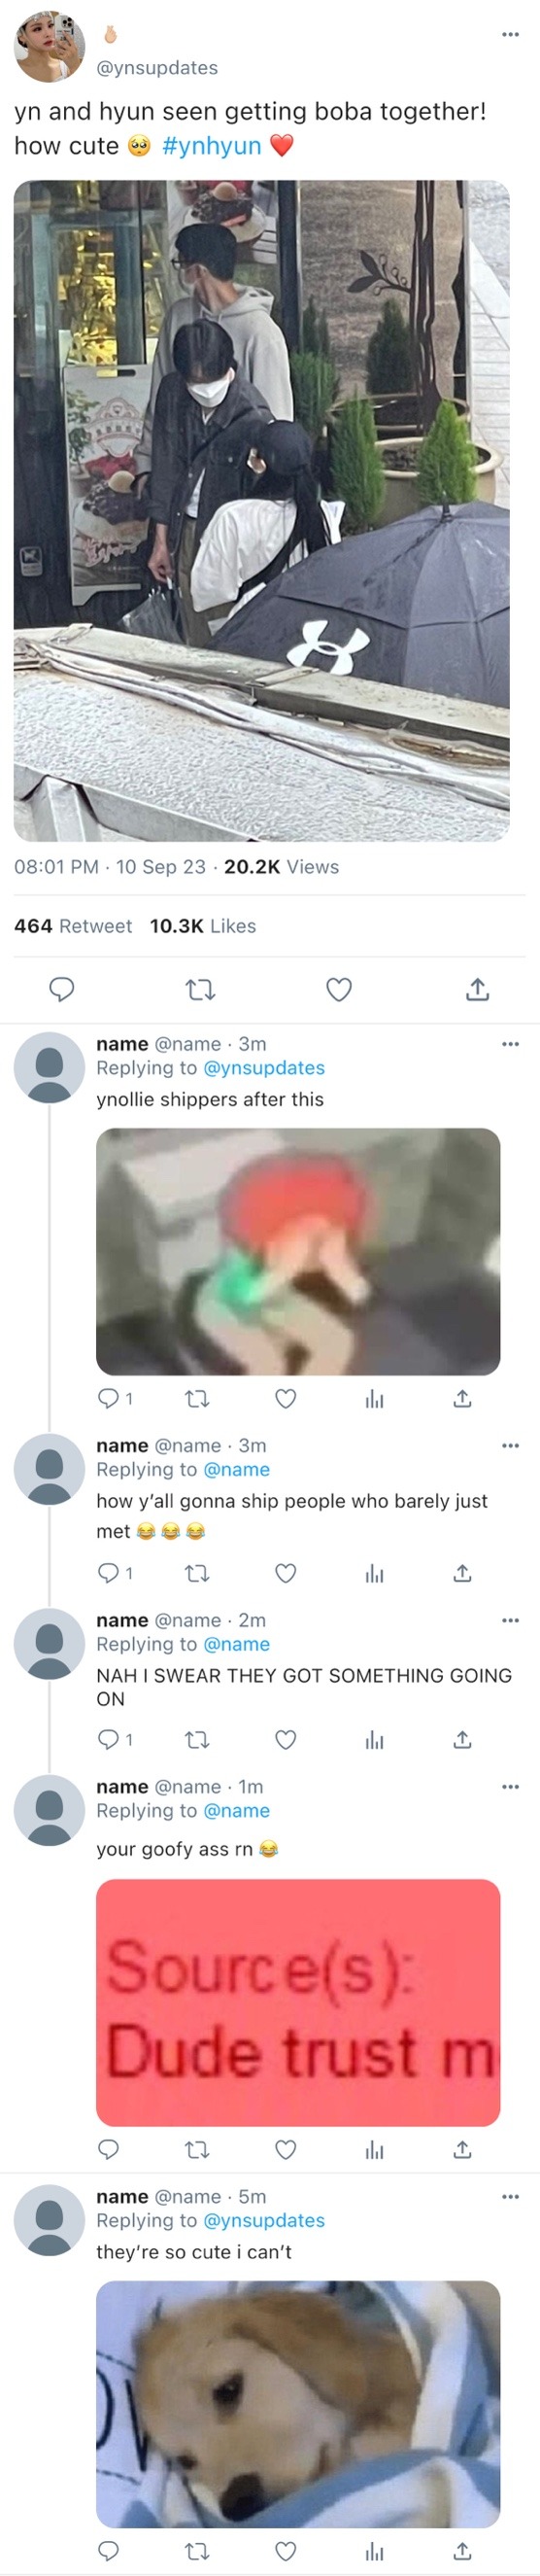Viewport: 540px width, 2576px height.
Task: Like the main tweet with the heart icon
Action: click(x=339, y=989)
